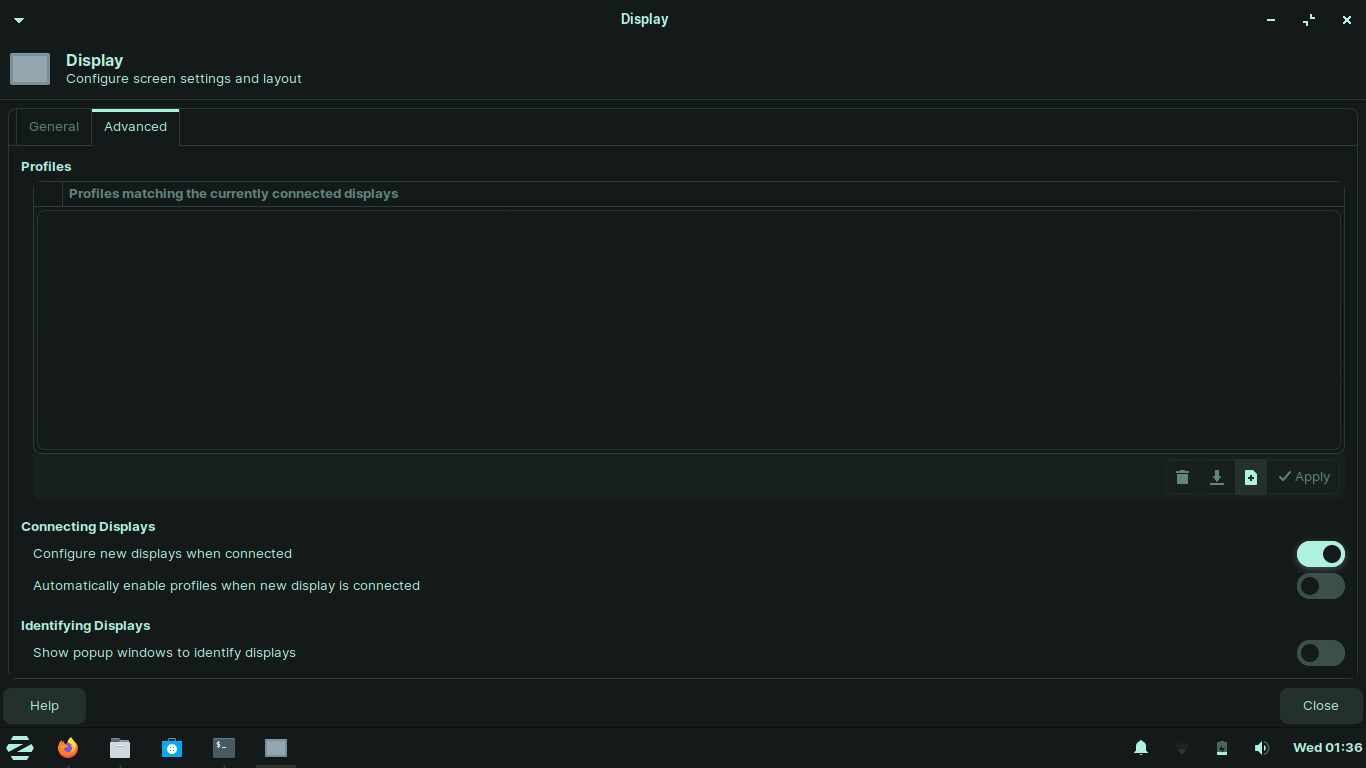This screenshot has height=768, width=1366.
Task: Click the network icon in system tray
Action: (x=1181, y=748)
